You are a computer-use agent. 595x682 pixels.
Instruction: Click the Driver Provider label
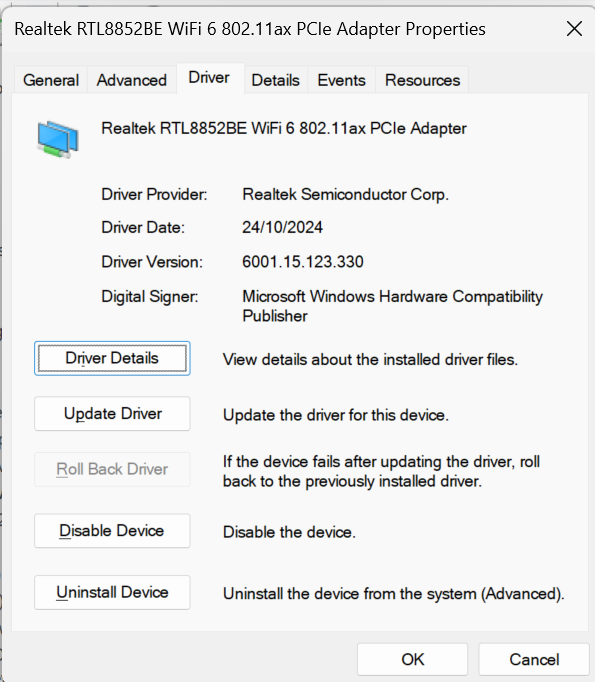154,194
